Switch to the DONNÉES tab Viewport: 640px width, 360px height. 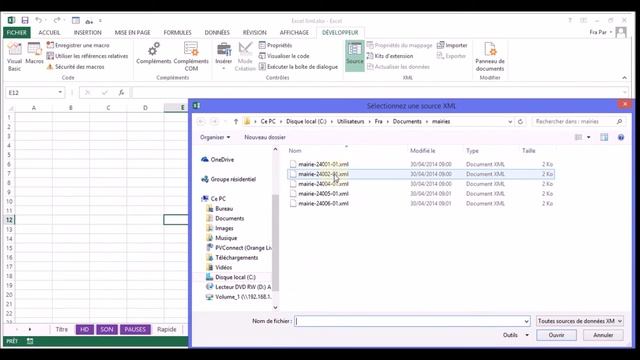click(217, 32)
